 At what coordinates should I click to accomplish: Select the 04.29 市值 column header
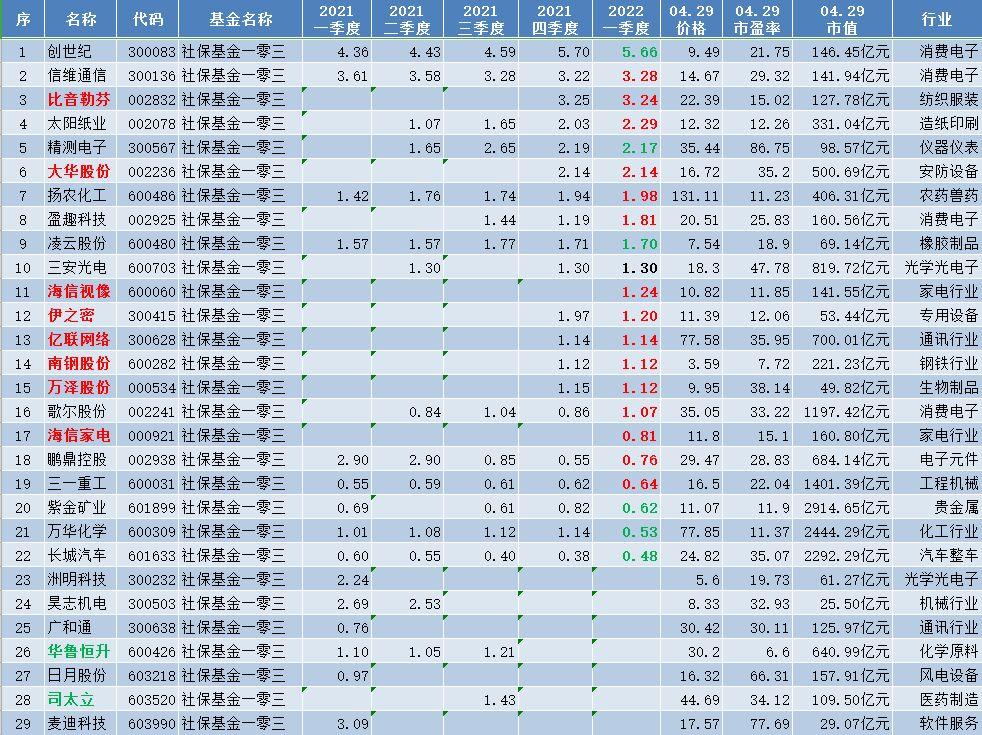[842, 19]
